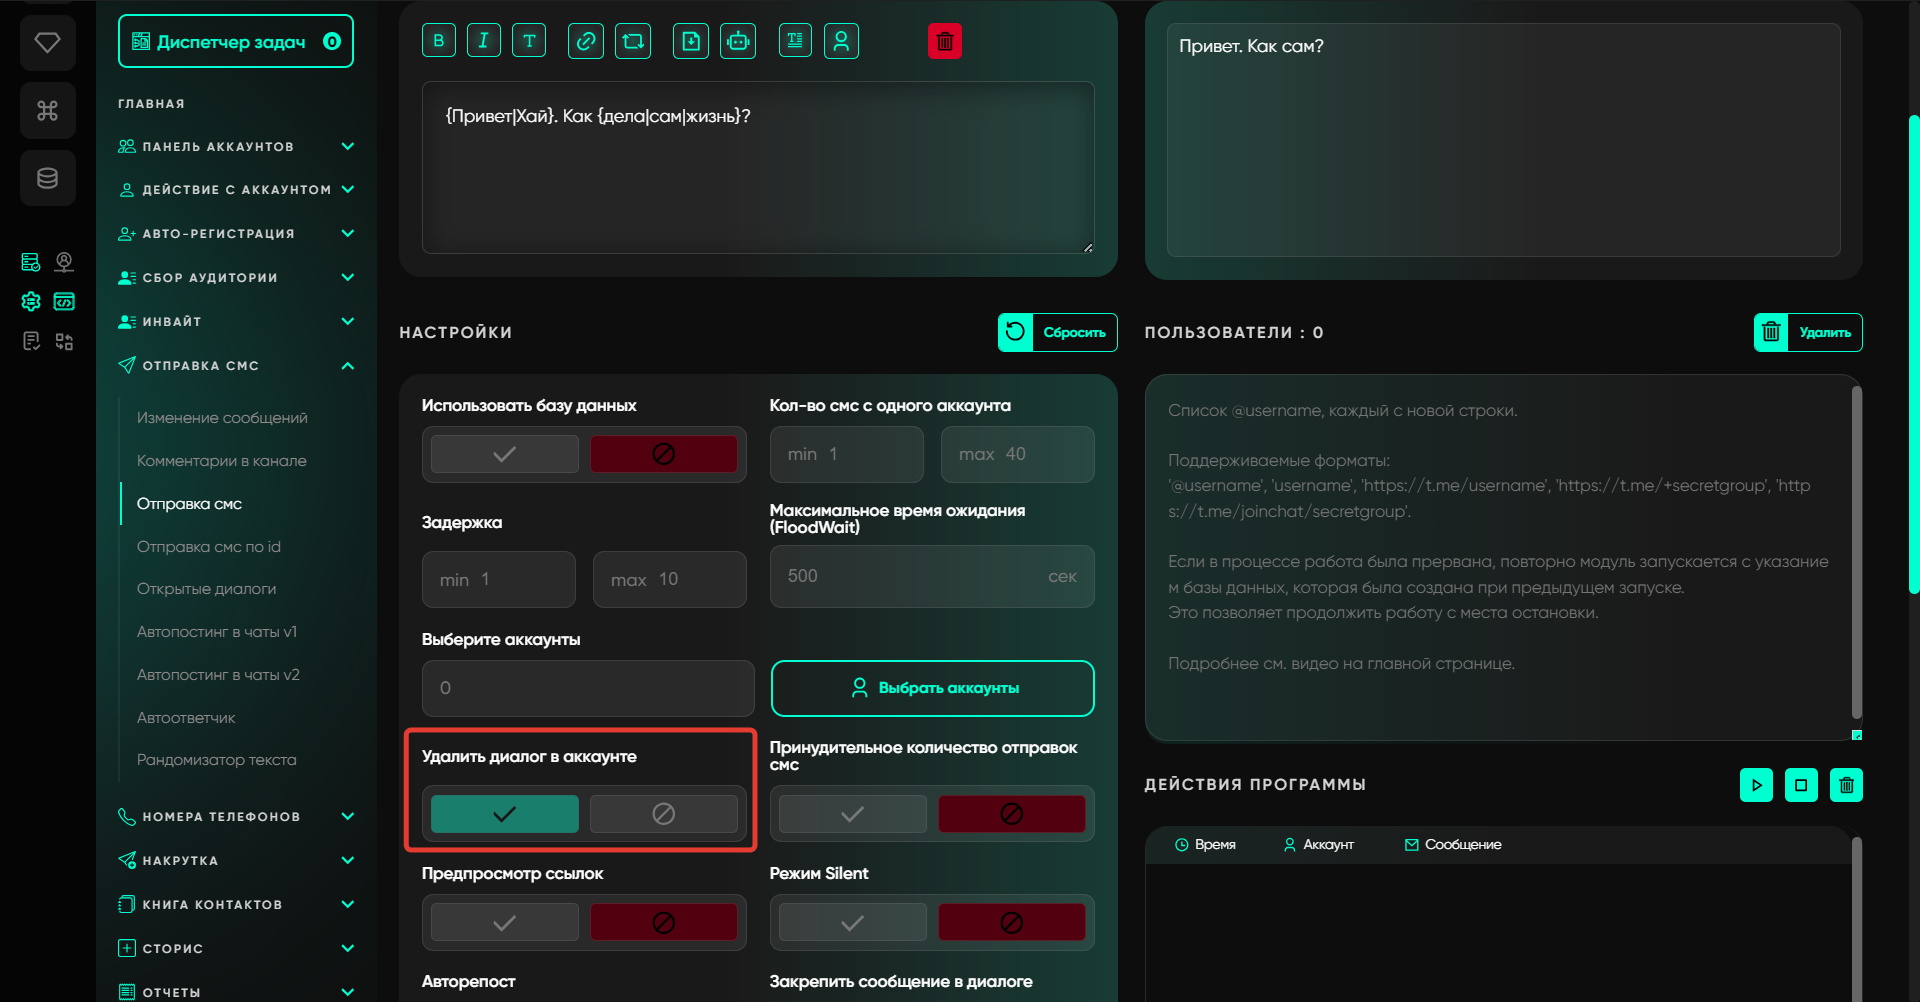Click the database icon in left sidebar
Viewport: 1920px width, 1002px height.
[47, 178]
